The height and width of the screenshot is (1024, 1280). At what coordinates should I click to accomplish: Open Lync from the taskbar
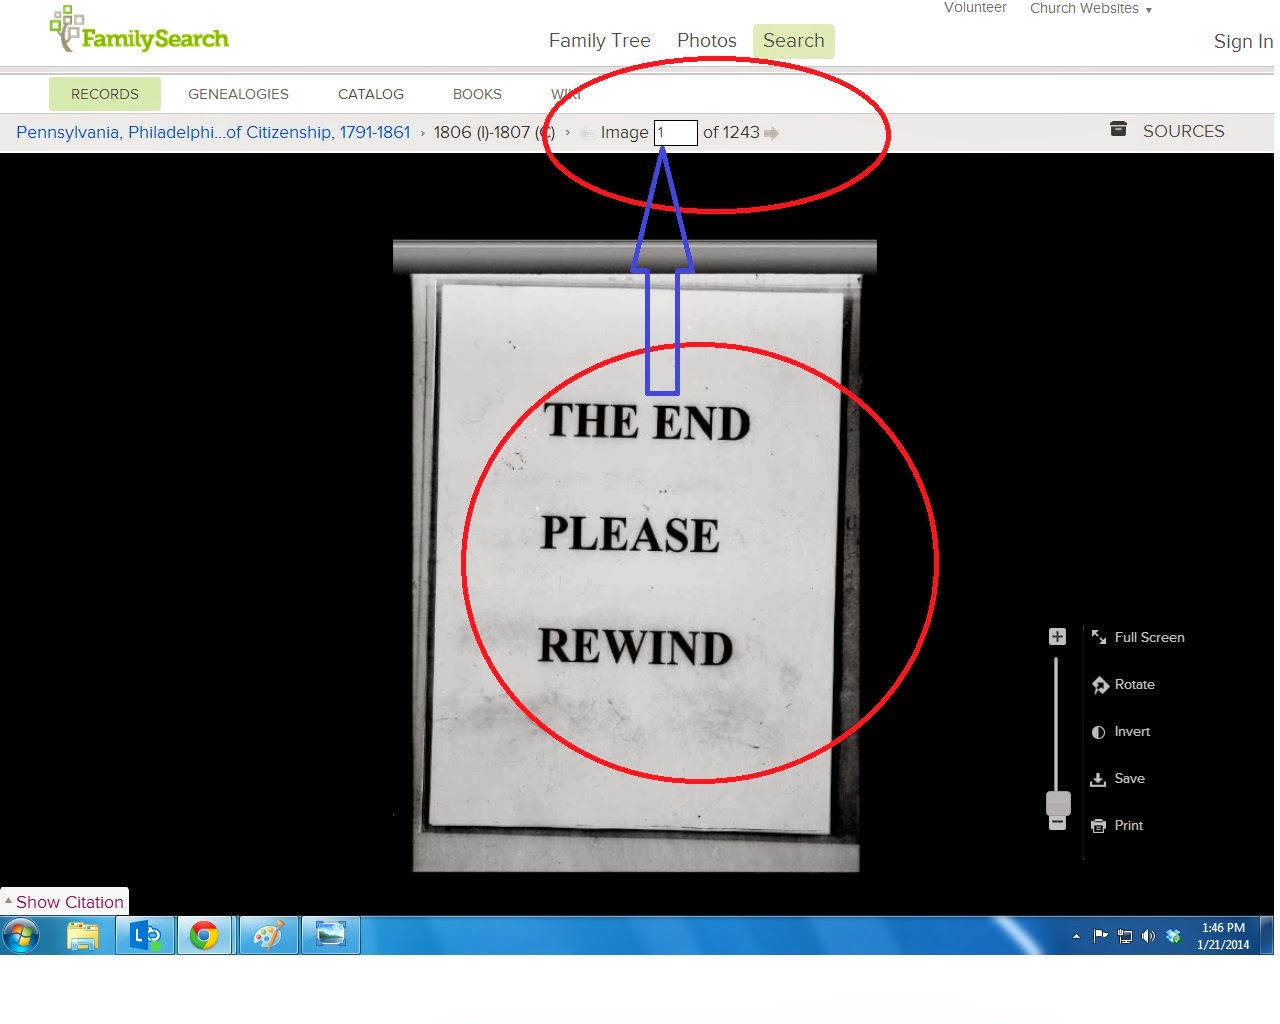(145, 936)
